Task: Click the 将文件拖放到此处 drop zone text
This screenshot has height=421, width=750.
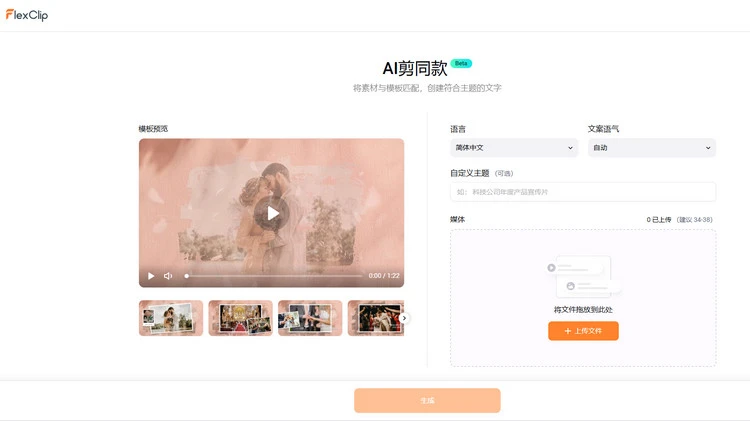Action: [583, 310]
